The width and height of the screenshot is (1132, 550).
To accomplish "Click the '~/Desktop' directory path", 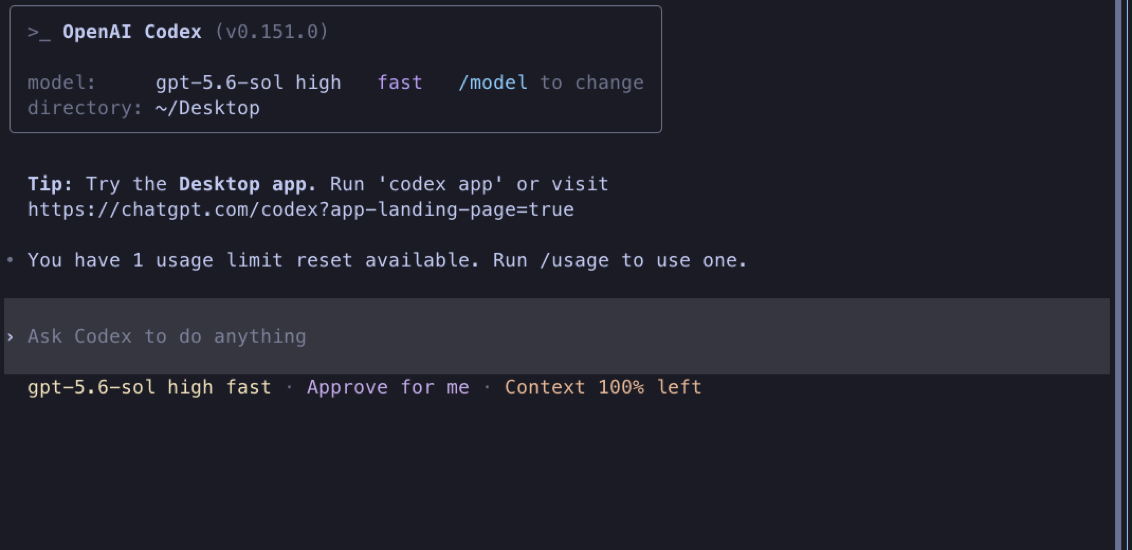I will pos(207,108).
